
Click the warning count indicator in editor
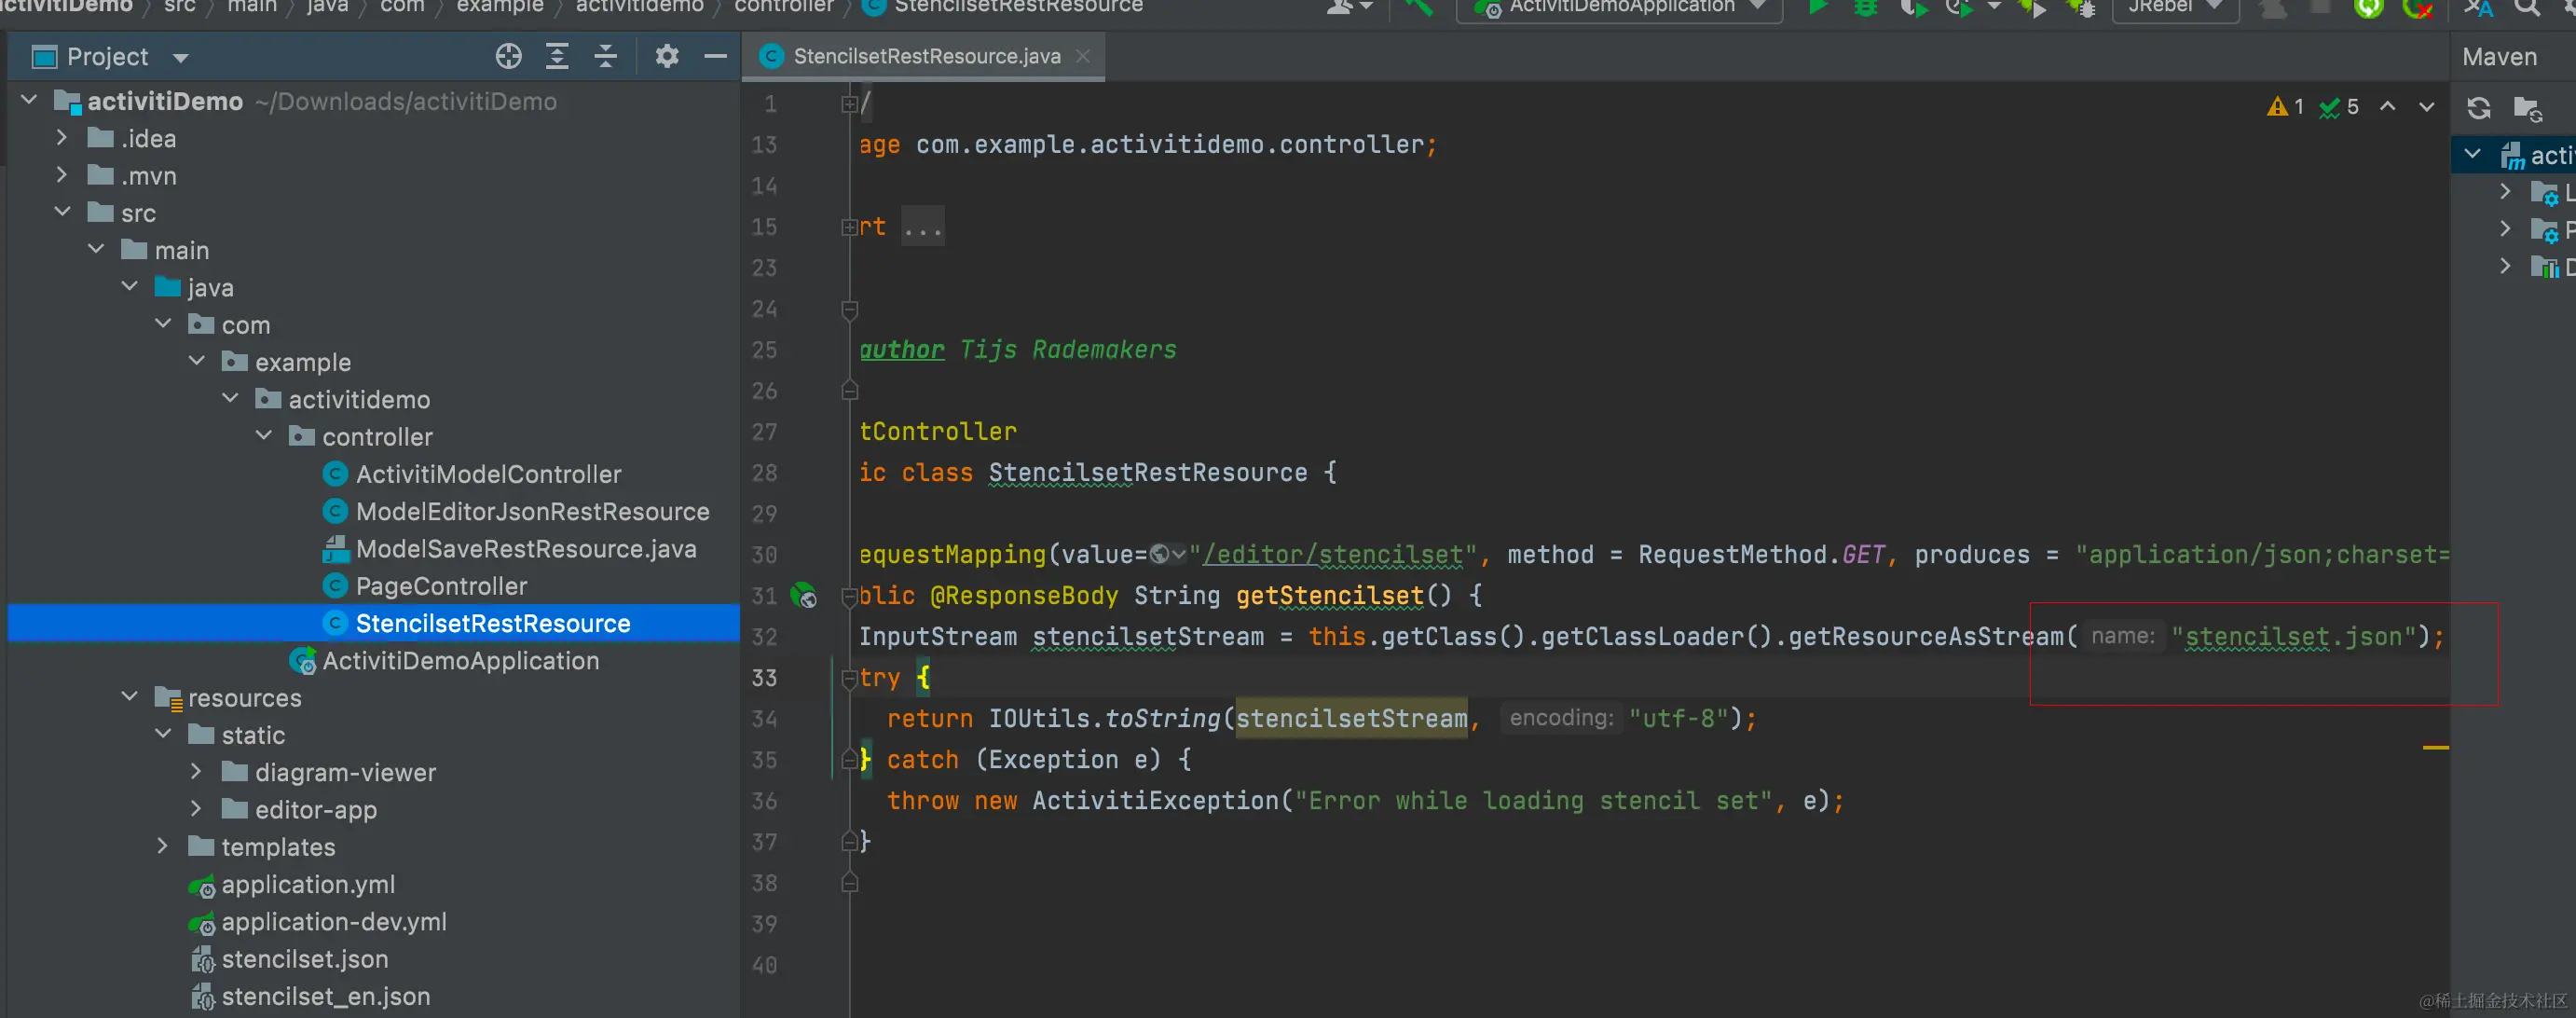tap(2284, 107)
